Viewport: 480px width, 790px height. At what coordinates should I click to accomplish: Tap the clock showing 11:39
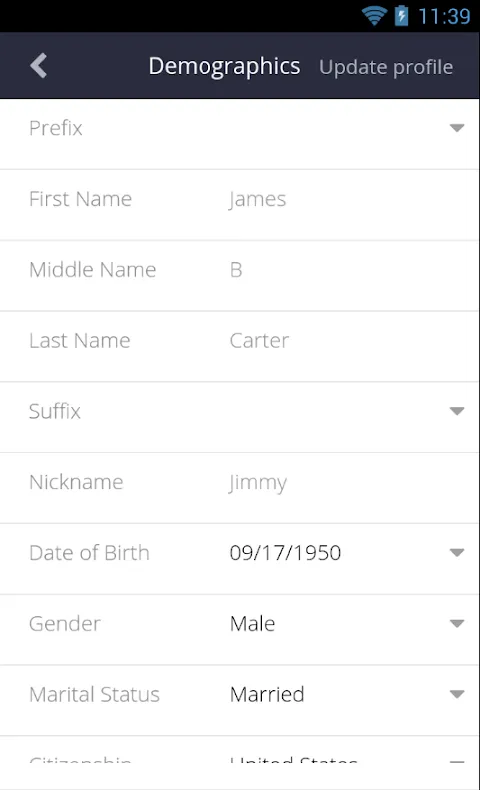tap(444, 16)
